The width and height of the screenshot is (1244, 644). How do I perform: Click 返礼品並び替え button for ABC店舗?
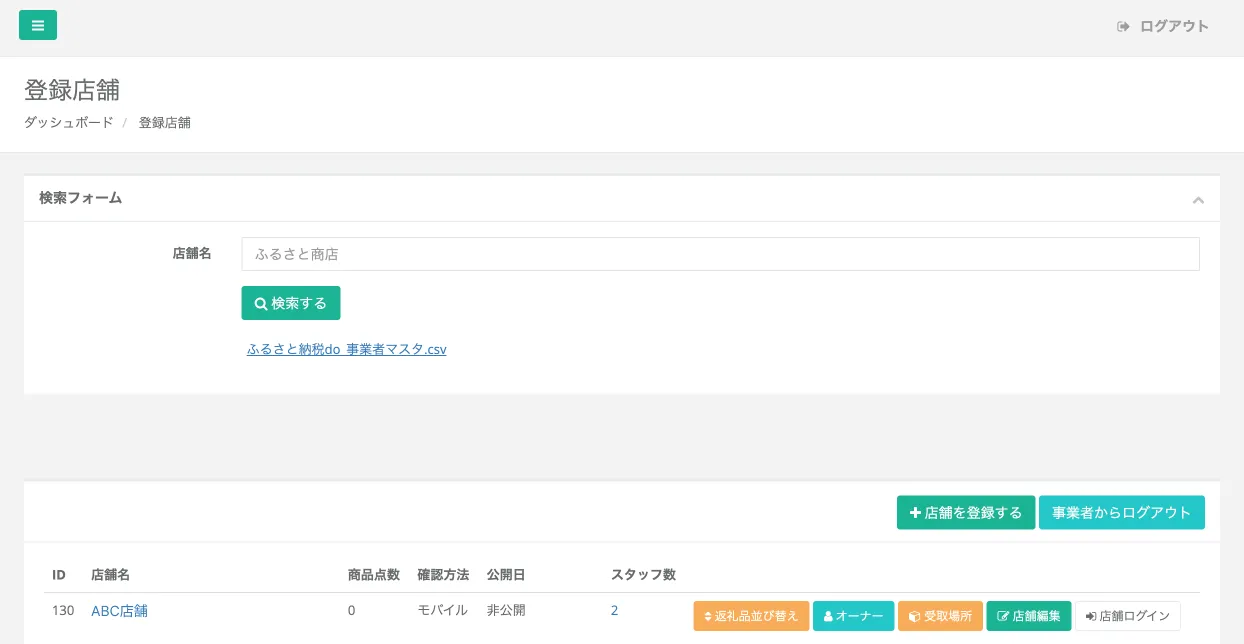[751, 616]
